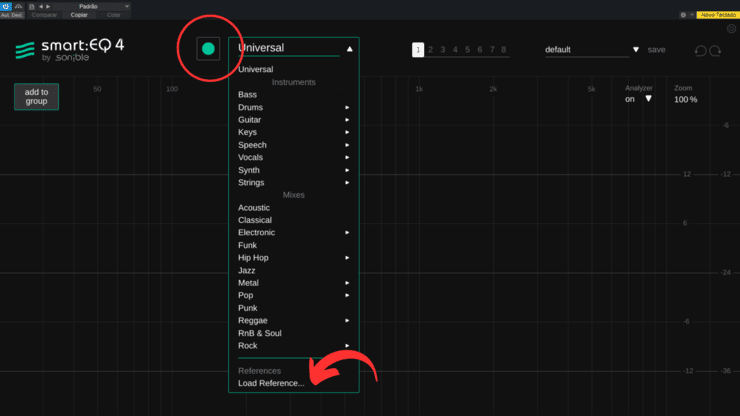Click the next preset arrow in host bar

(x=49, y=6)
